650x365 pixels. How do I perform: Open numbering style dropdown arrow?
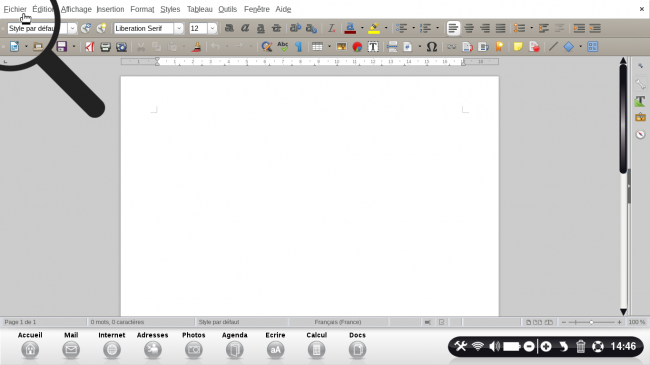pyautogui.click(x=437, y=28)
